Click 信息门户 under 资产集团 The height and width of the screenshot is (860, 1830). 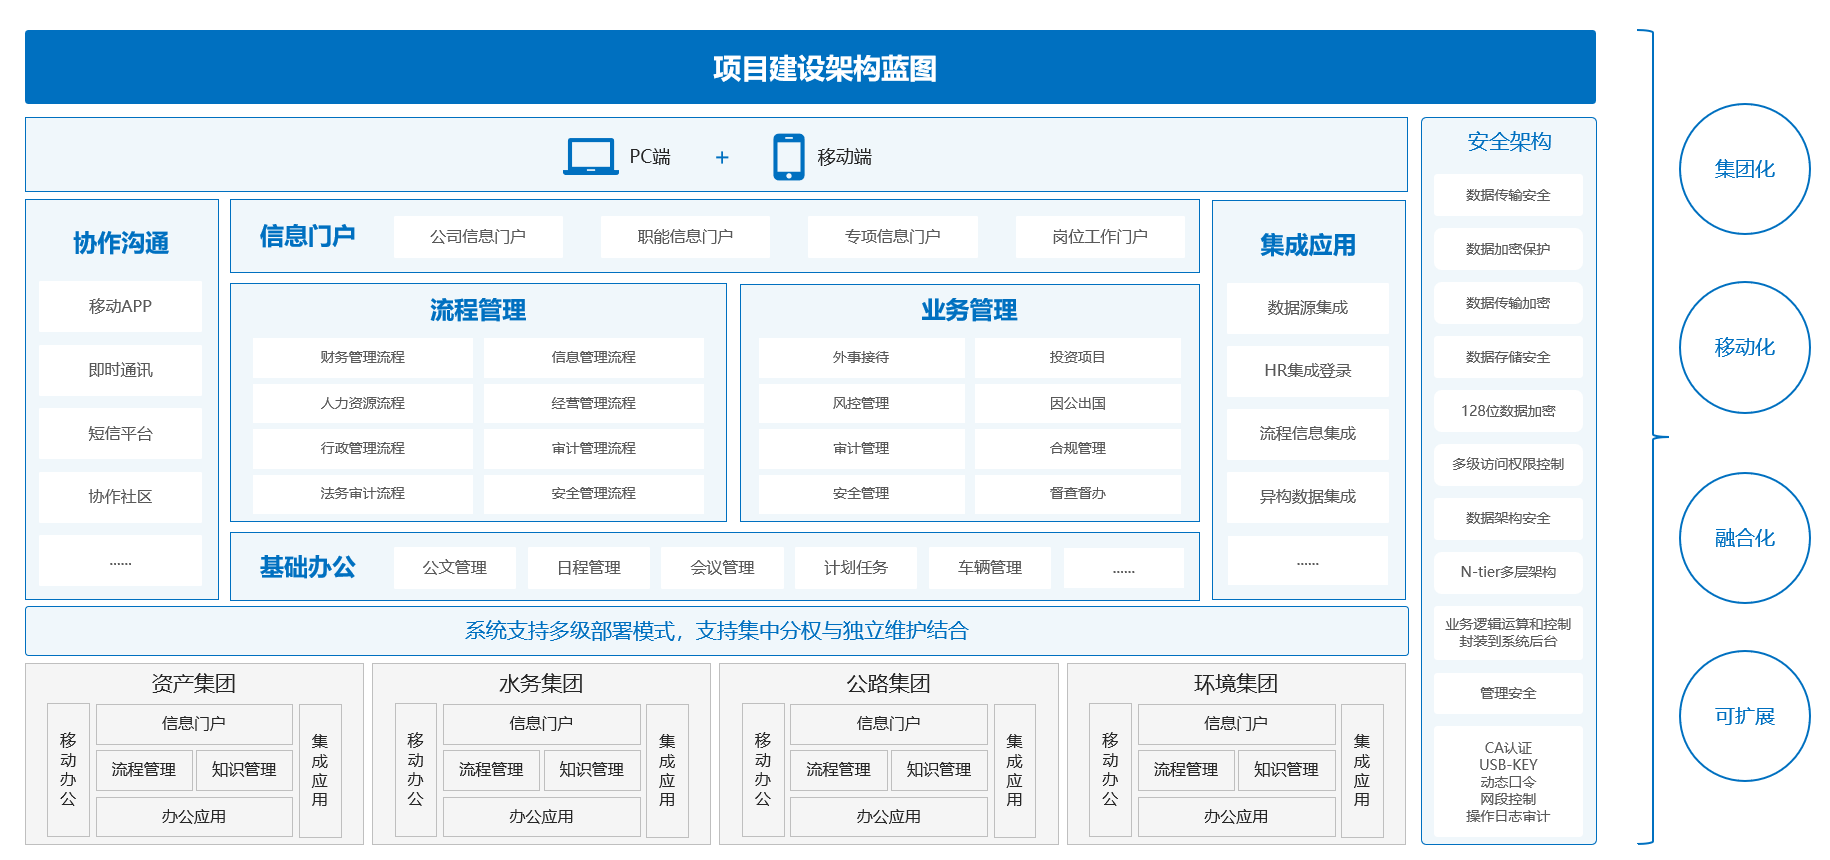point(194,724)
